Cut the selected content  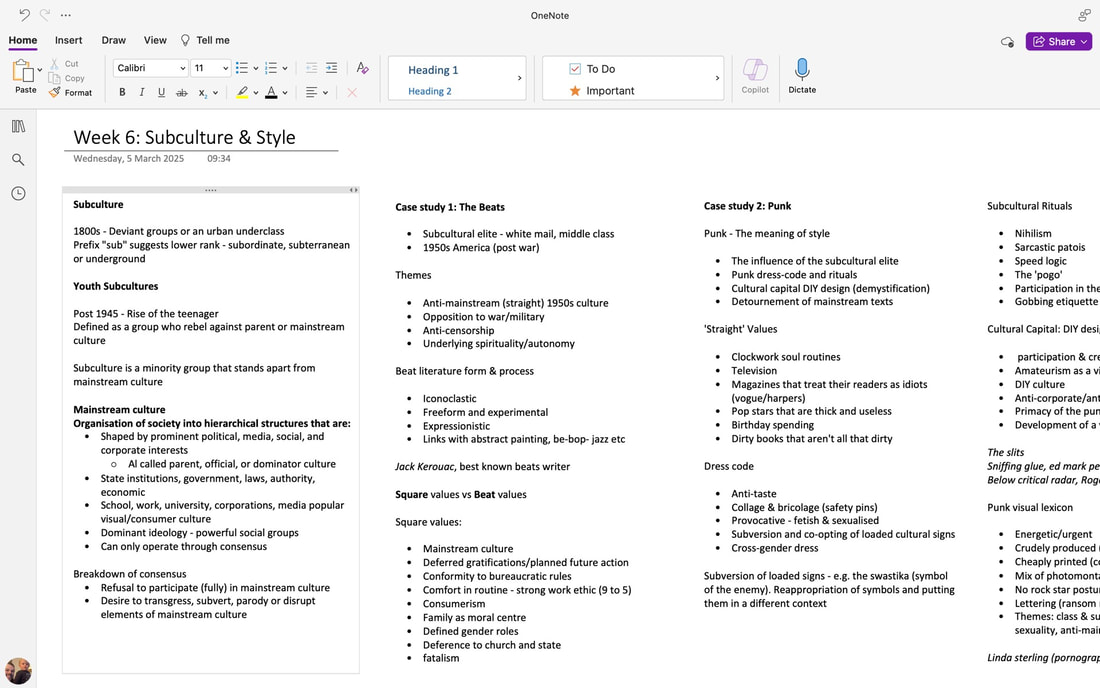pyautogui.click(x=65, y=64)
